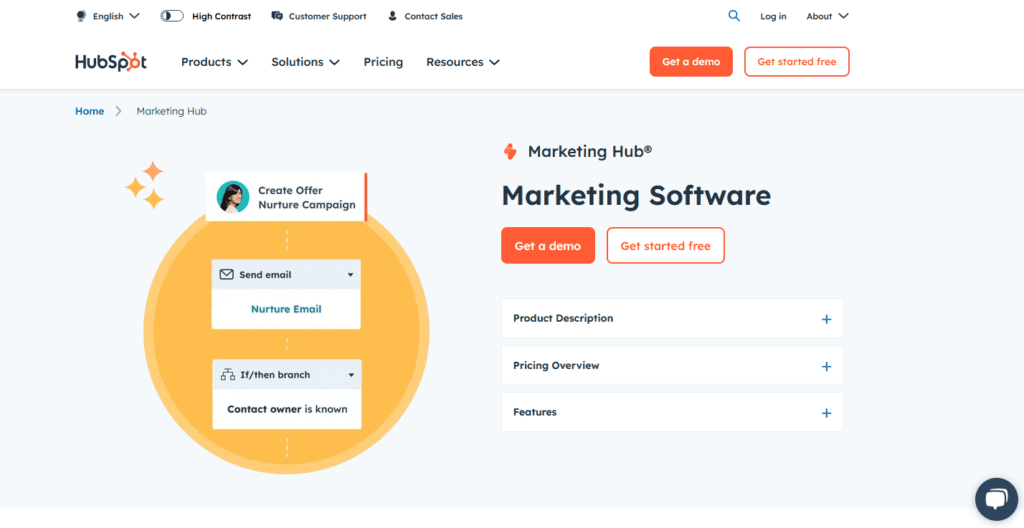The width and height of the screenshot is (1024, 528).
Task: Click the HubSpot logo
Action: 111,62
